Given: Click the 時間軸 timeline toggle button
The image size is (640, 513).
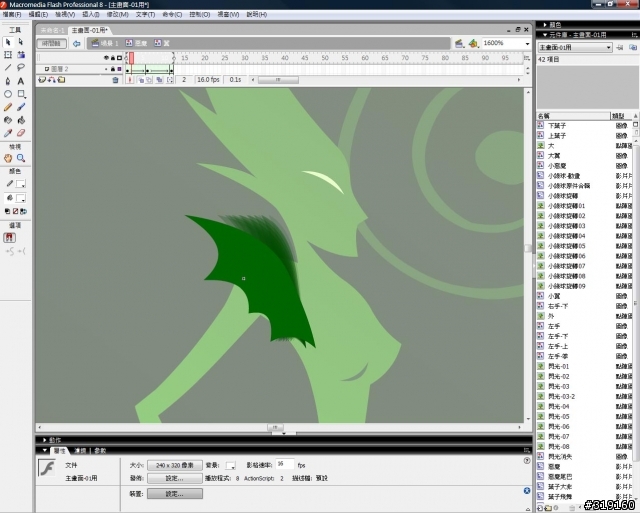Looking at the screenshot, I should click(51, 43).
